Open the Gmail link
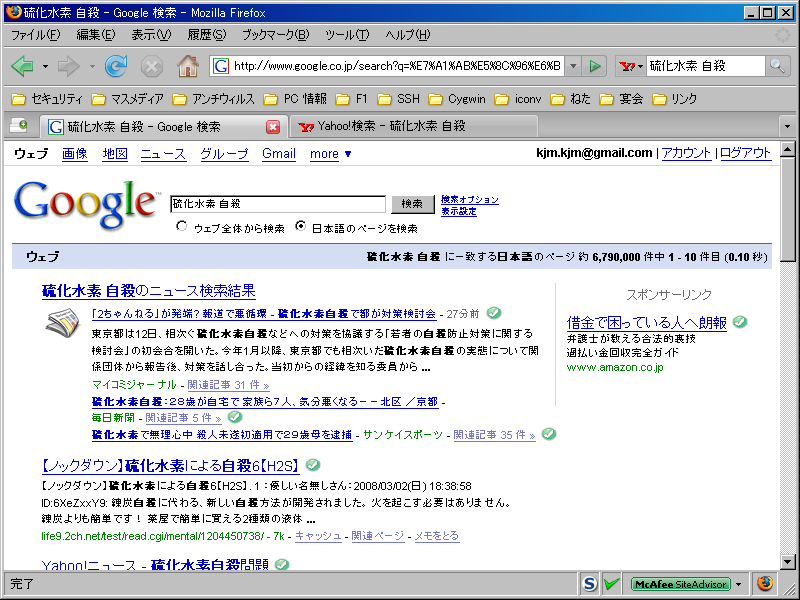The width and height of the screenshot is (800, 600). [279, 154]
